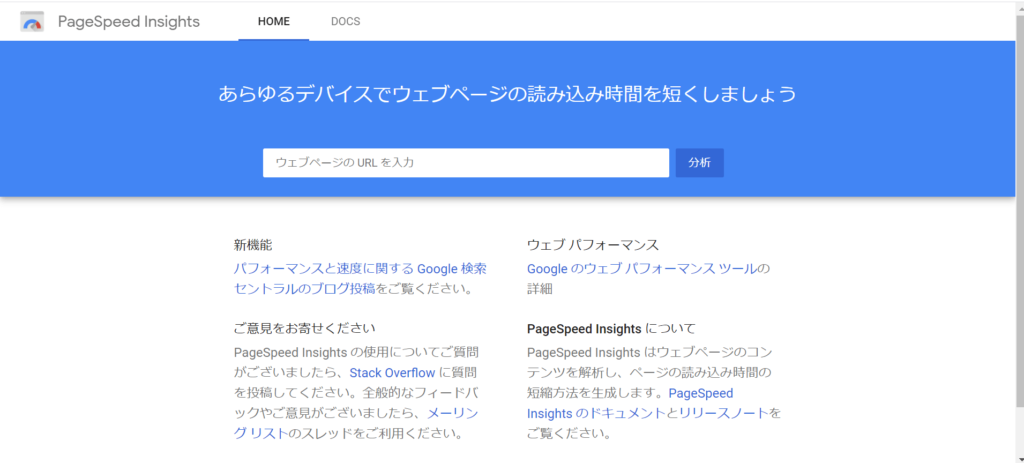The height and width of the screenshot is (463, 1024).
Task: Open Google のウェブ パフォーマンス ツール link
Action: pyautogui.click(x=643, y=268)
